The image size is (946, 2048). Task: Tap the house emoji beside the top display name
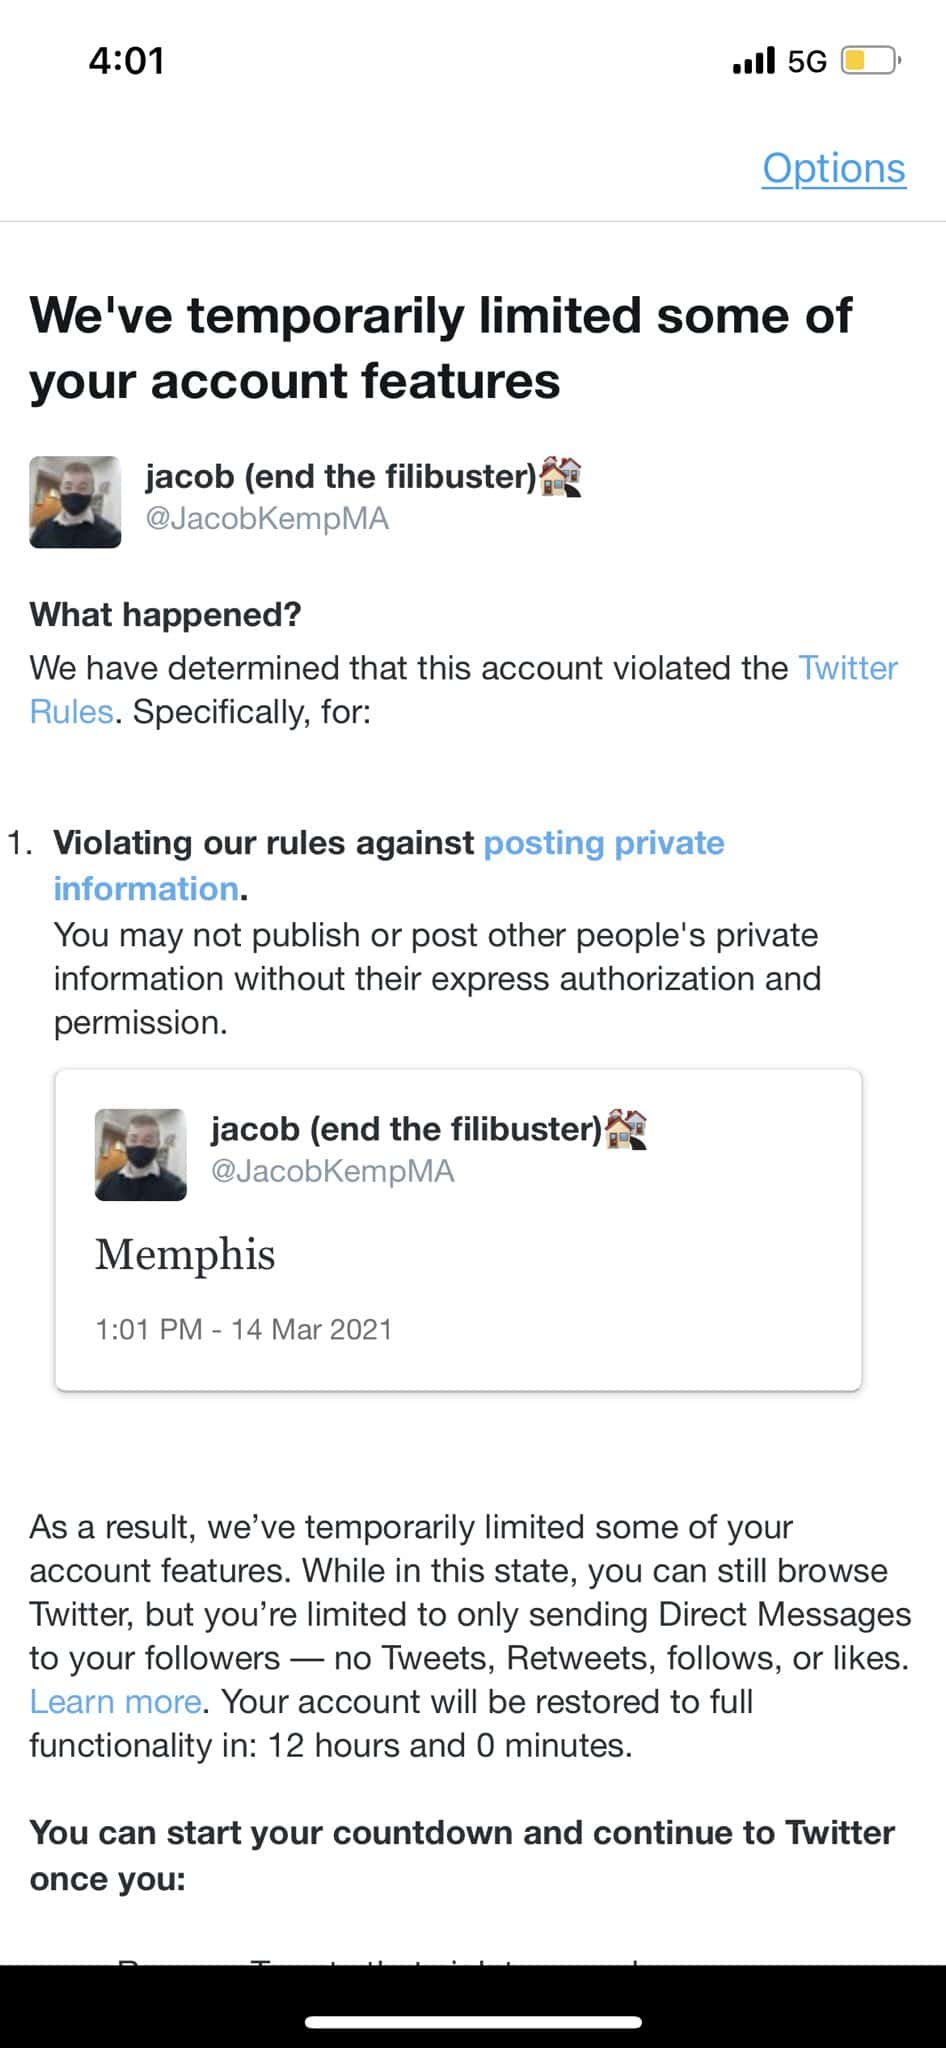[560, 476]
